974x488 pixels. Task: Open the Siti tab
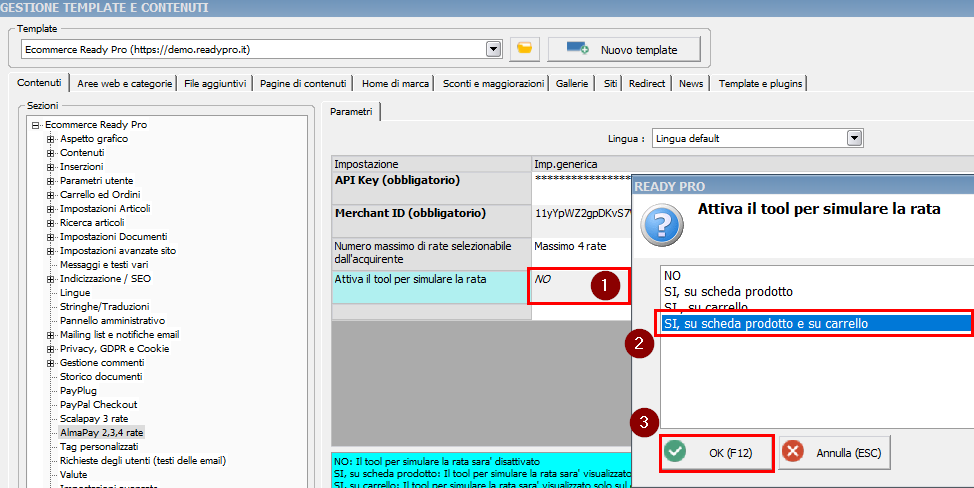coord(611,83)
